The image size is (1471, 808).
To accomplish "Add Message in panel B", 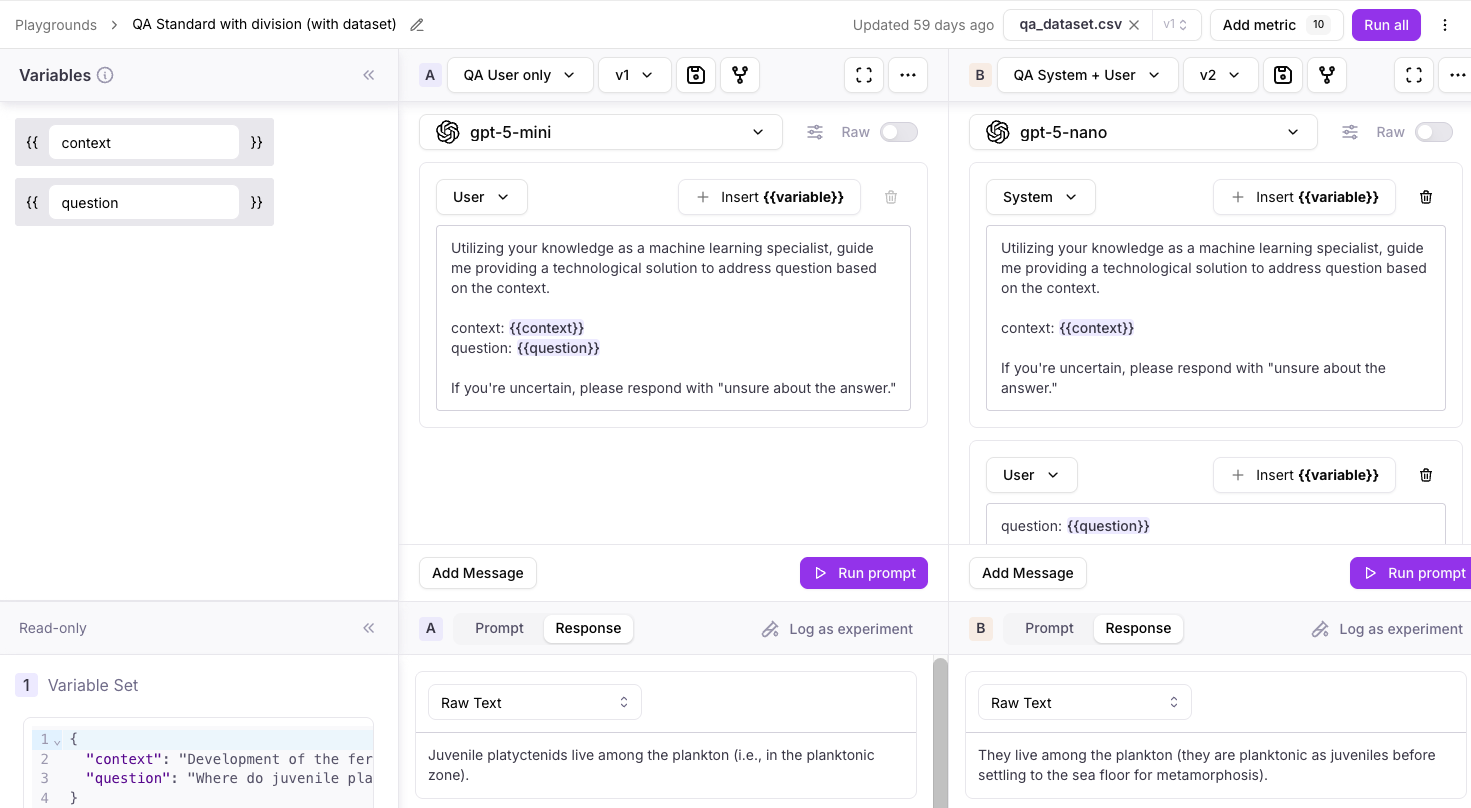I will [1027, 573].
